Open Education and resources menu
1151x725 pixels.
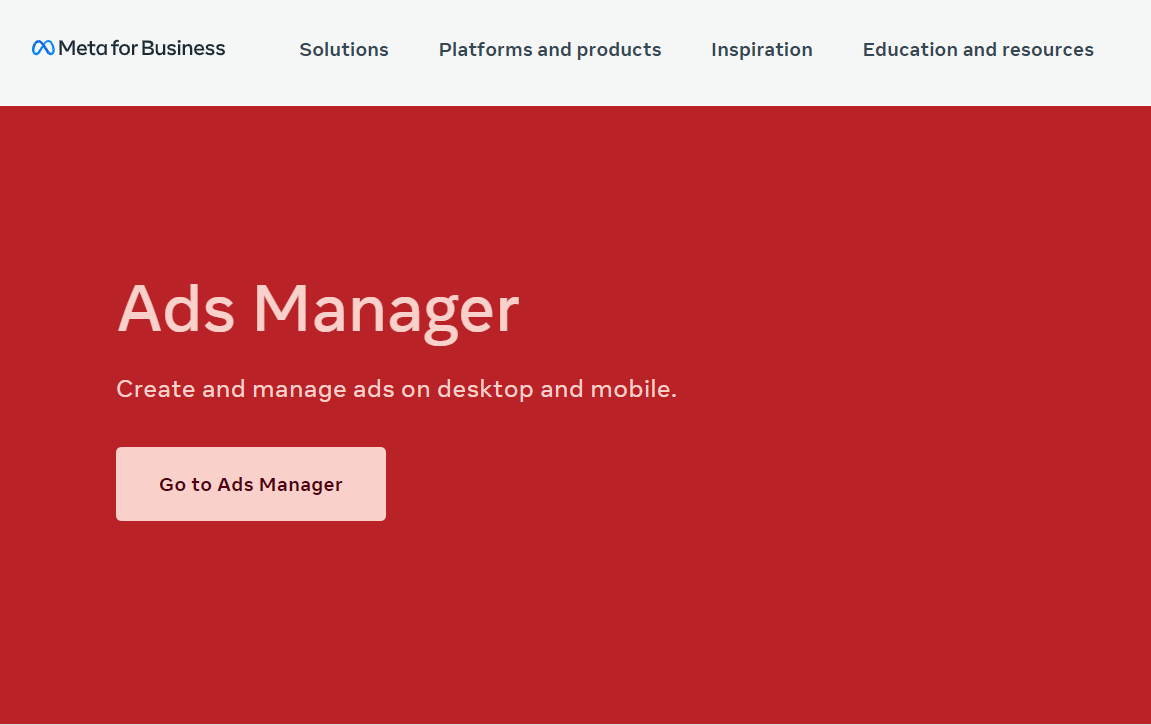(x=978, y=49)
